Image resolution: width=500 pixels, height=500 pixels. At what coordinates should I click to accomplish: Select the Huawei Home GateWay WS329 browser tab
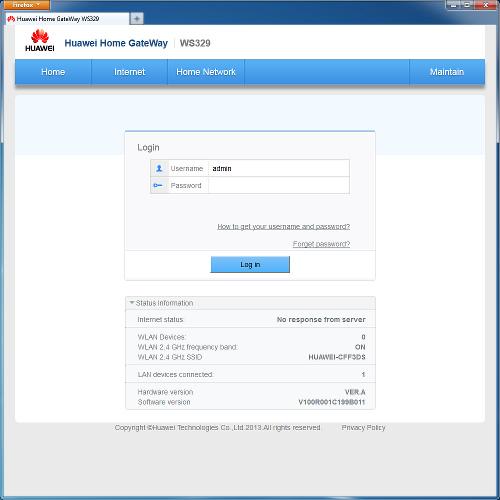[x=66, y=19]
